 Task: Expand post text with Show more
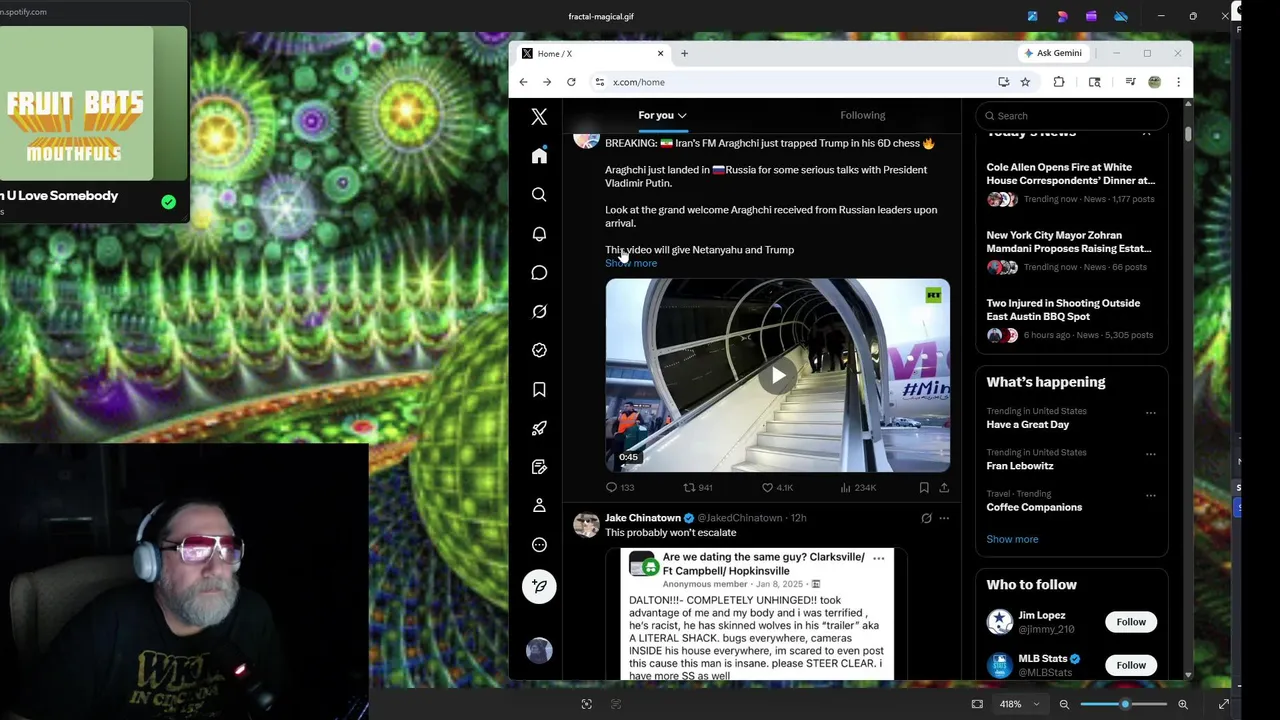pyautogui.click(x=631, y=263)
